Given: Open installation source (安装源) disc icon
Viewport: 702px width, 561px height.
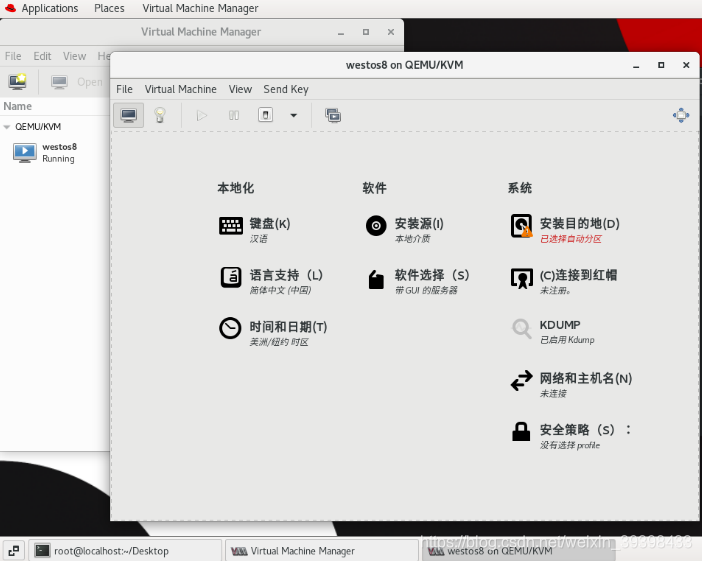Looking at the screenshot, I should click(376, 225).
